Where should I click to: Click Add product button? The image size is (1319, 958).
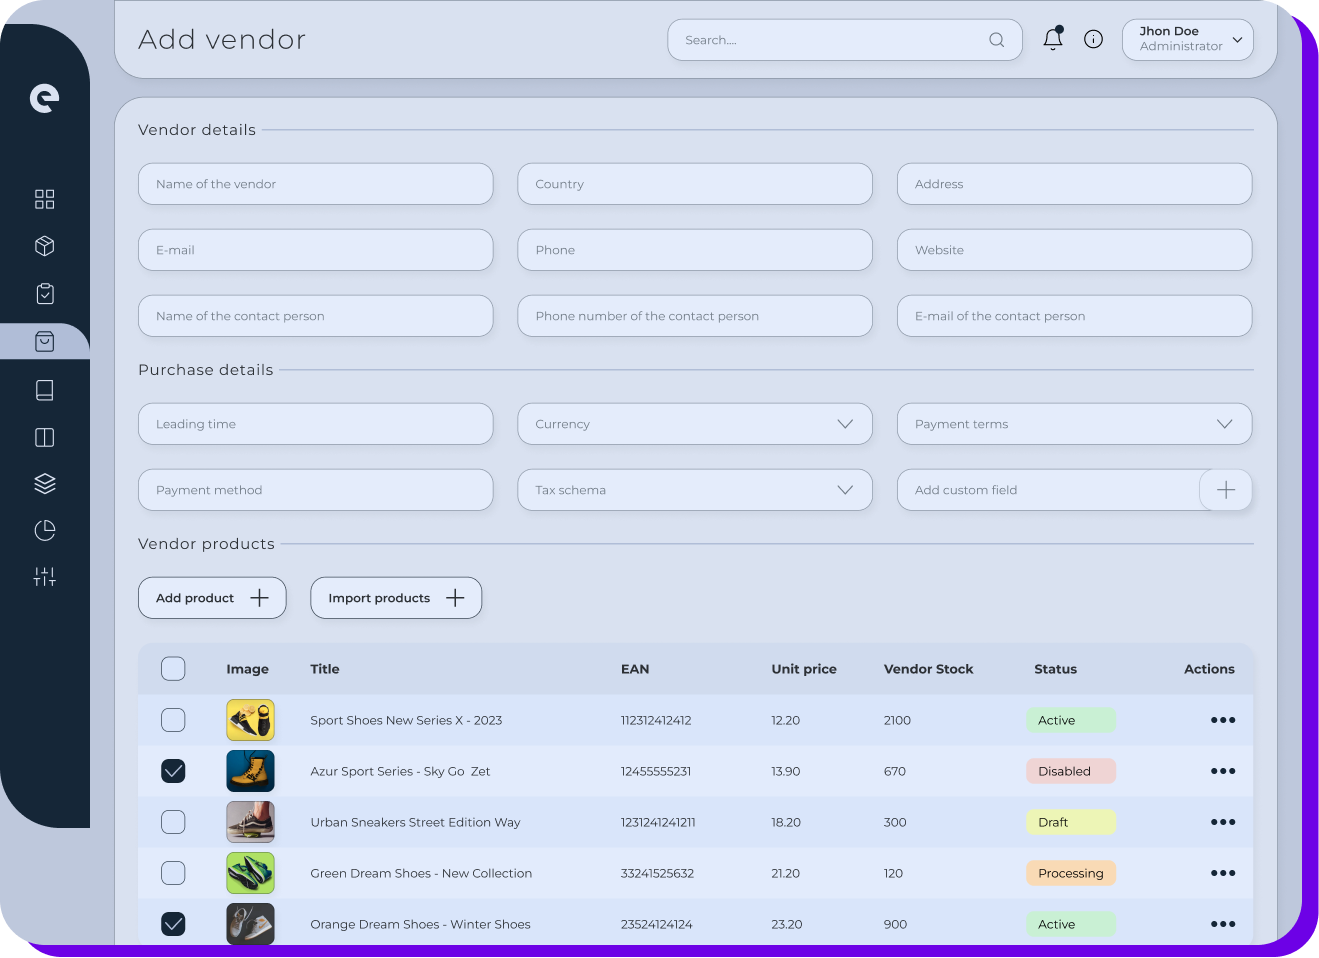click(x=211, y=597)
